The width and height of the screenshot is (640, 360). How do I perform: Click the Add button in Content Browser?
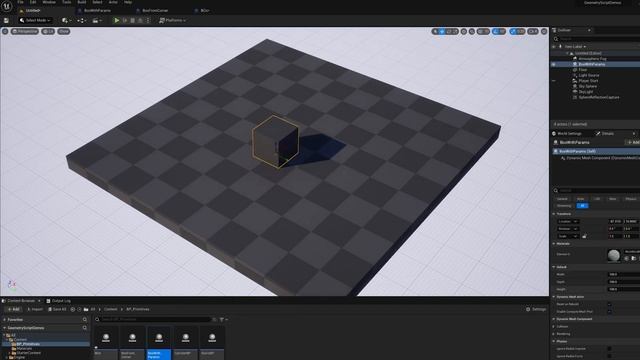pyautogui.click(x=13, y=309)
